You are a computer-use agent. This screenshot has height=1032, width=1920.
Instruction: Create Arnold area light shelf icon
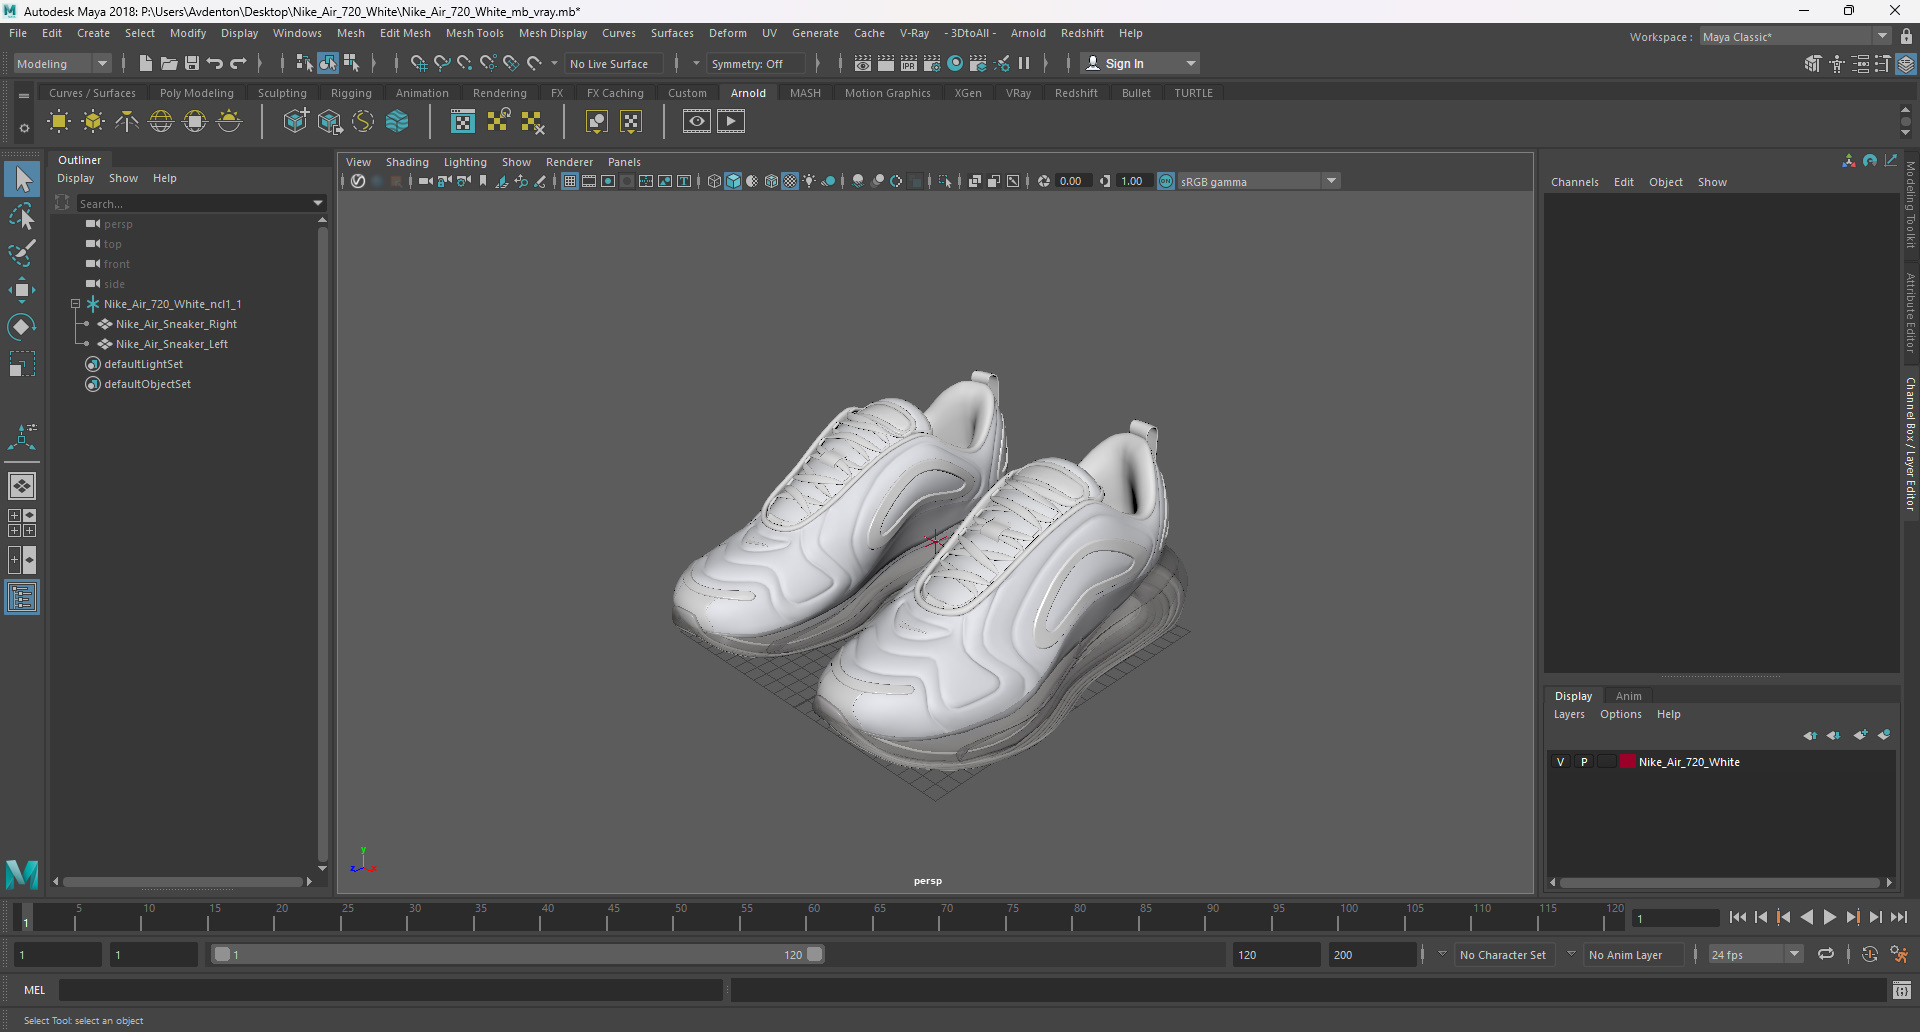(59, 122)
